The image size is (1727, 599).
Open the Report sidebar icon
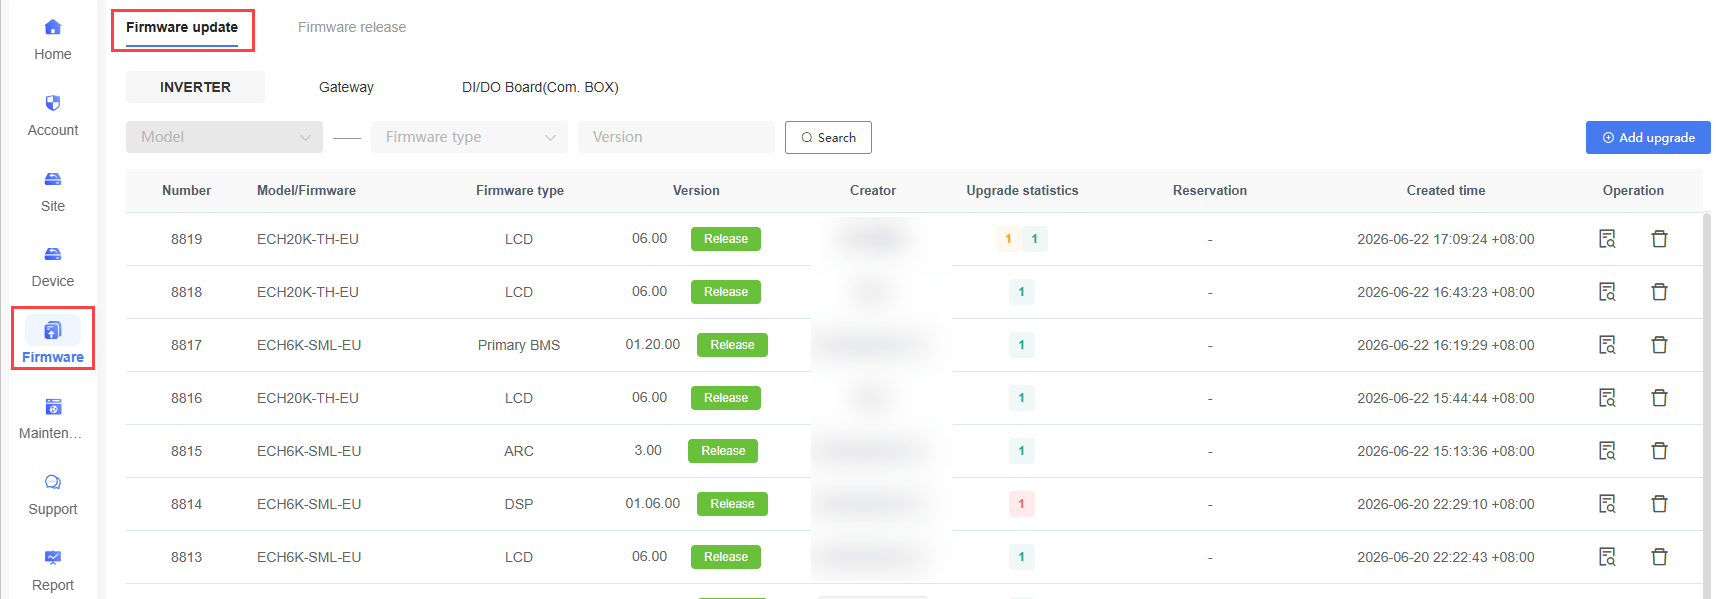tap(53, 558)
